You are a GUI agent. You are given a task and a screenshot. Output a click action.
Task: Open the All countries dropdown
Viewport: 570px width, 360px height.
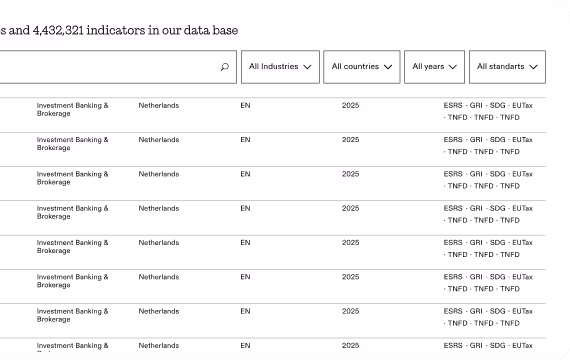click(362, 67)
